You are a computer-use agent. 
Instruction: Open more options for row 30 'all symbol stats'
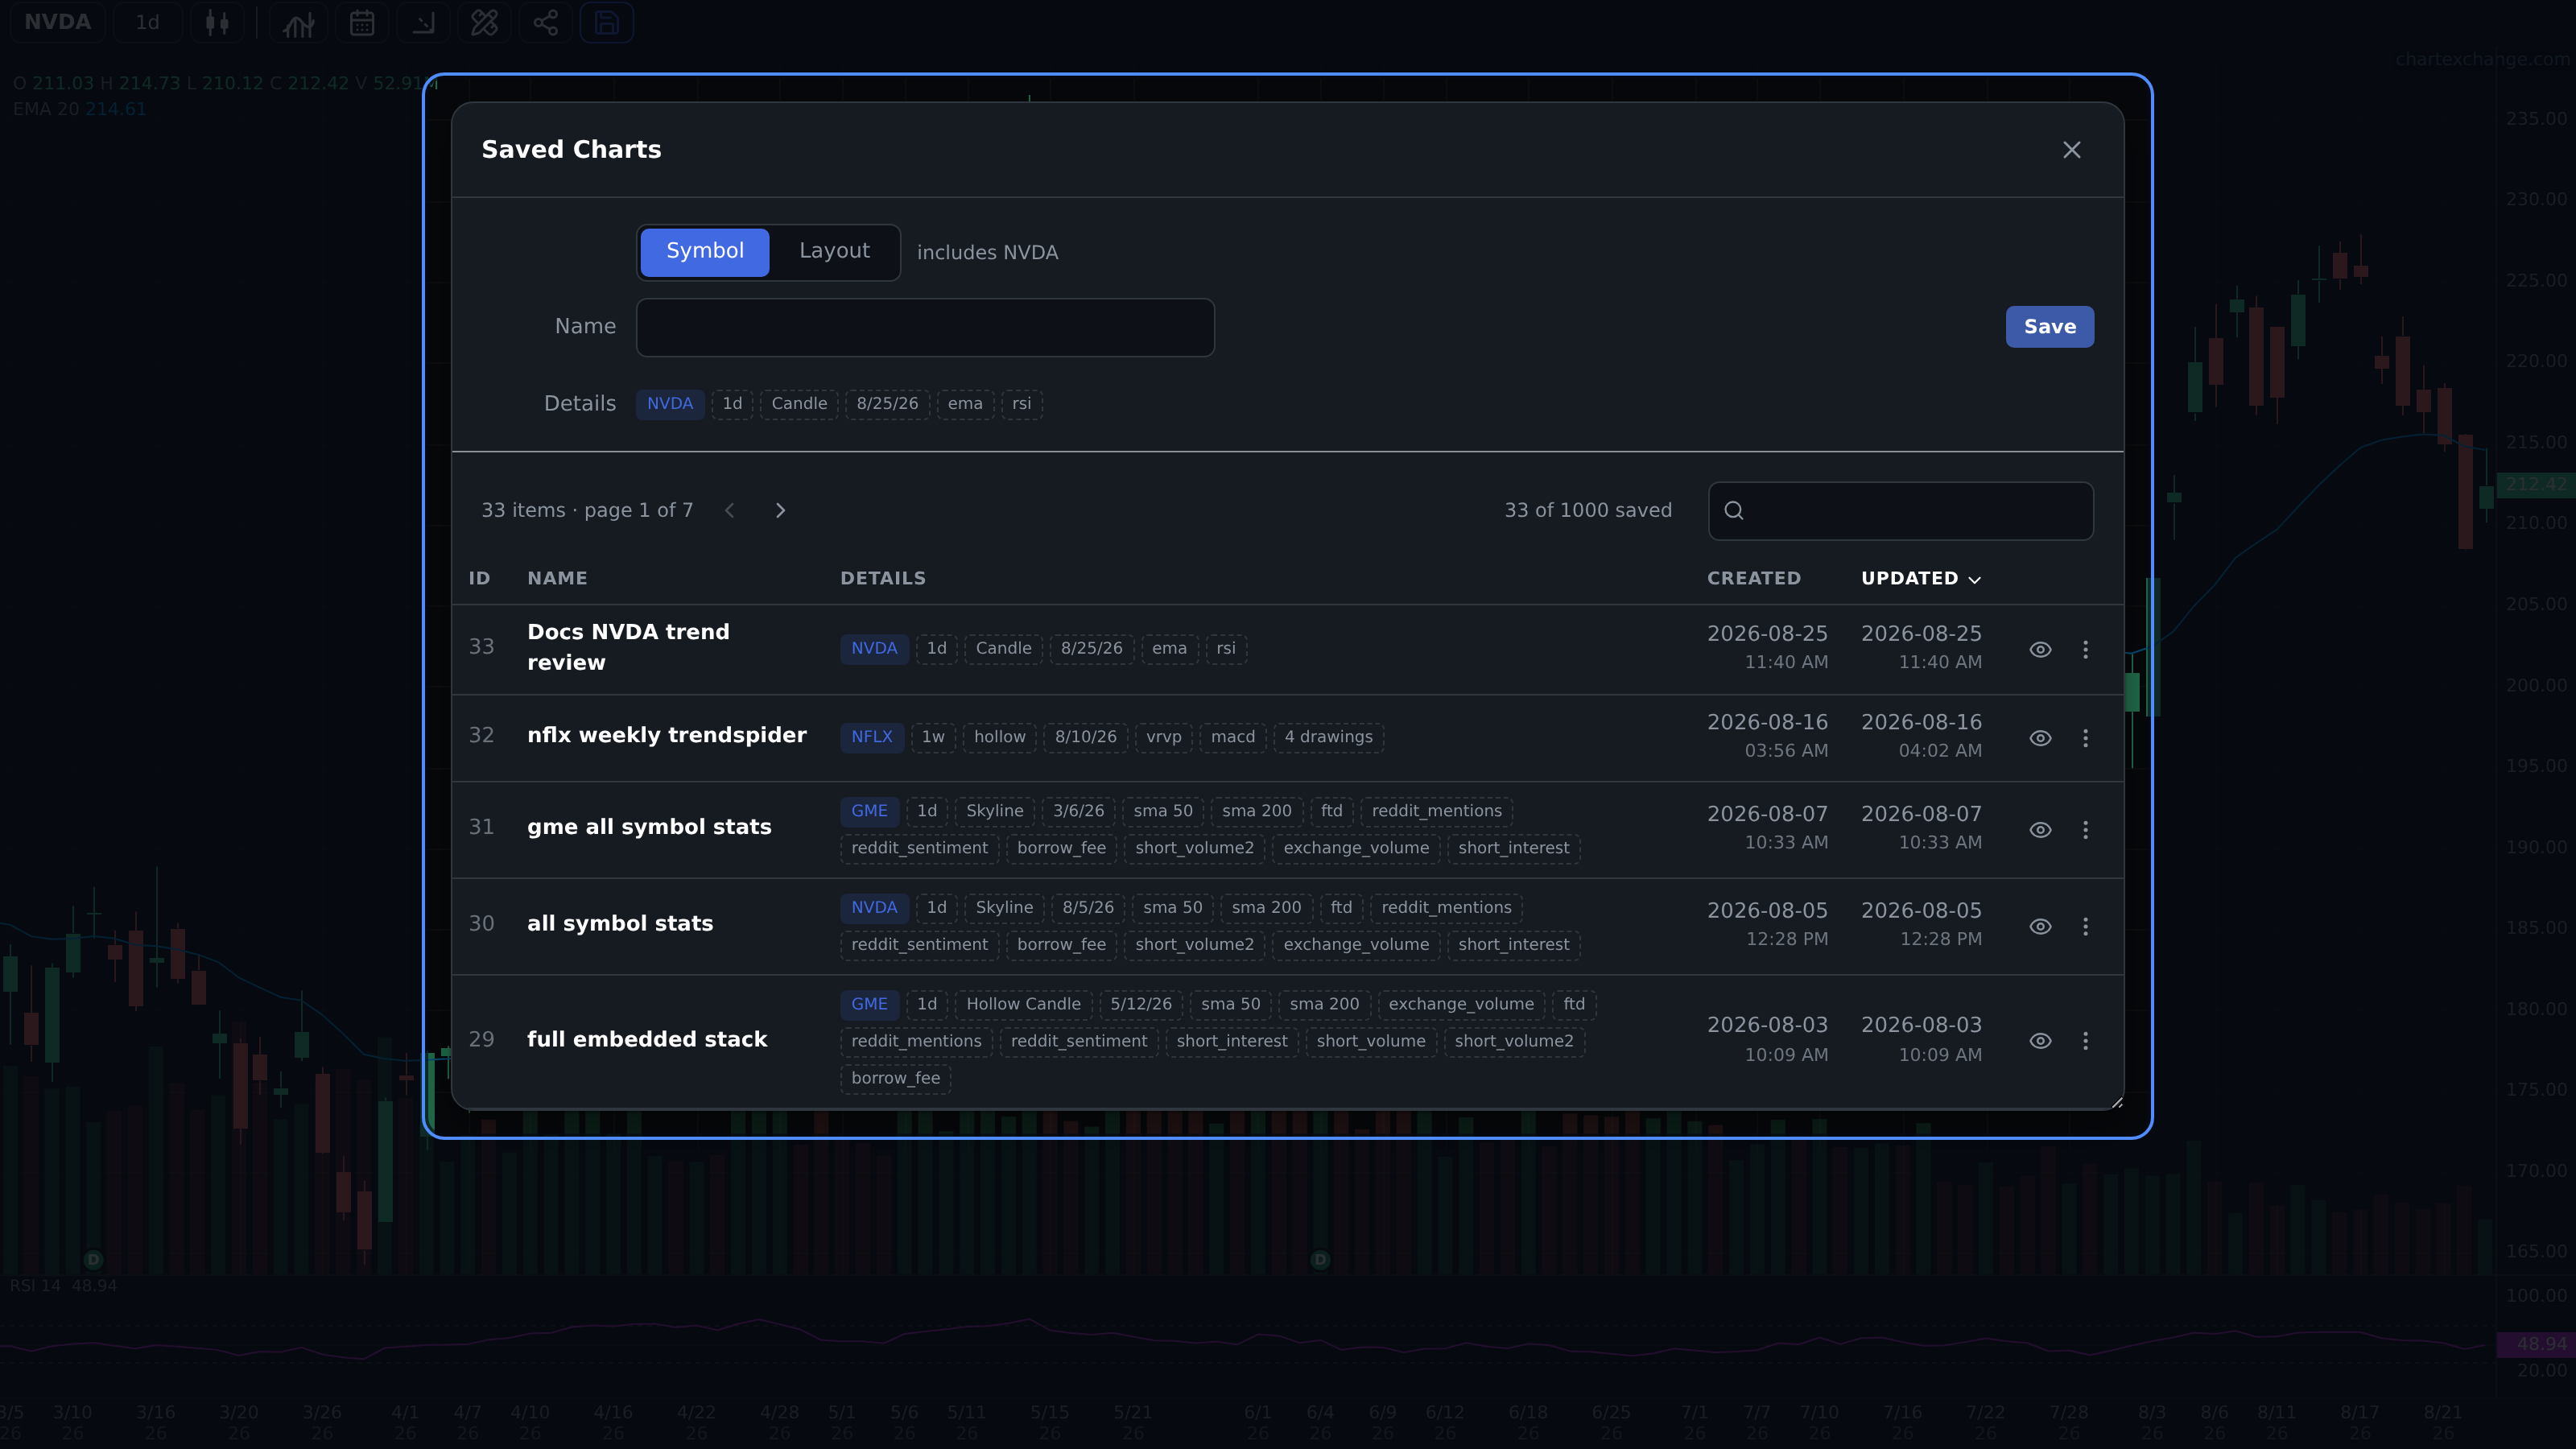[2085, 927]
